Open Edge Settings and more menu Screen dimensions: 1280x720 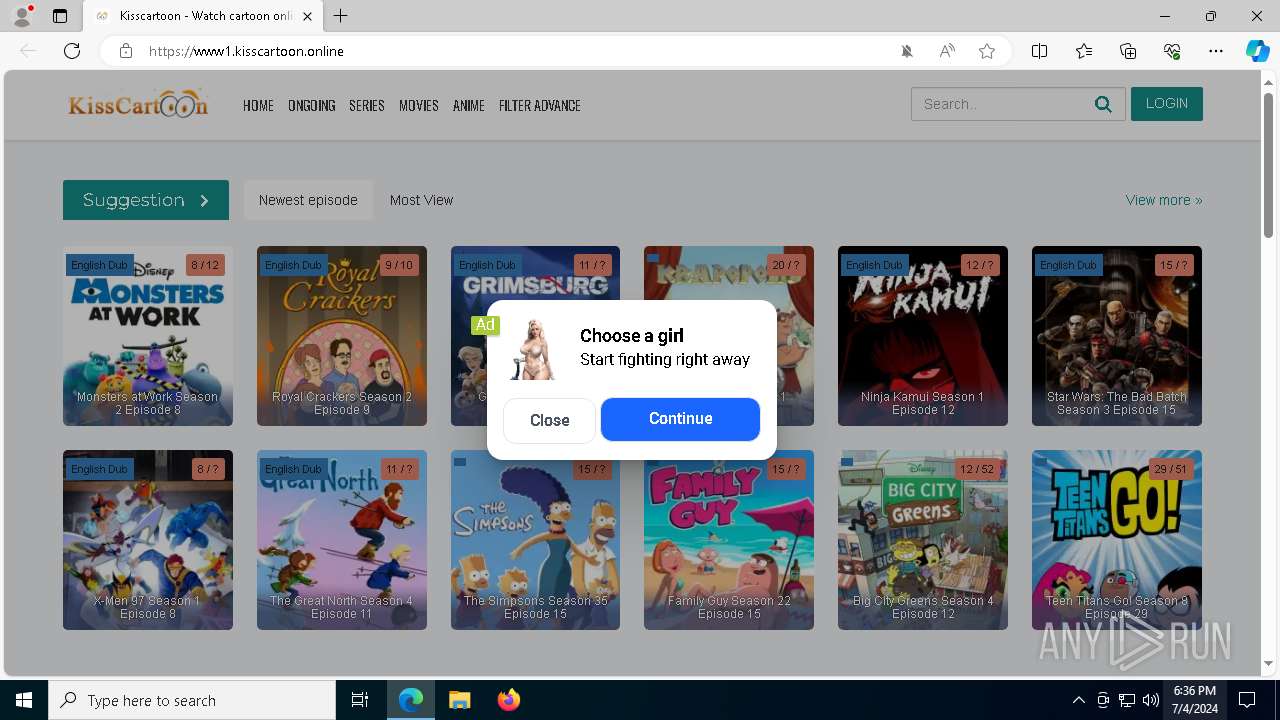pos(1216,51)
